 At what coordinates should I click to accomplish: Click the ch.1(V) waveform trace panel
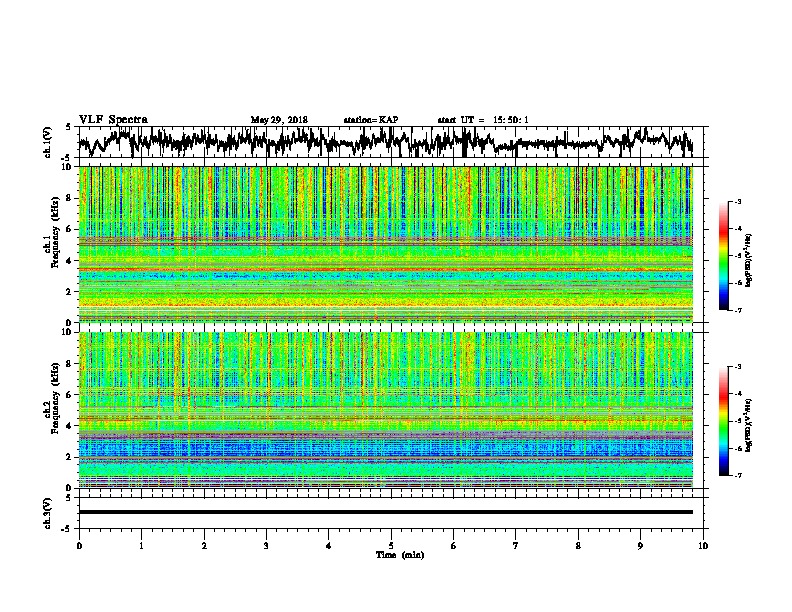click(391, 142)
